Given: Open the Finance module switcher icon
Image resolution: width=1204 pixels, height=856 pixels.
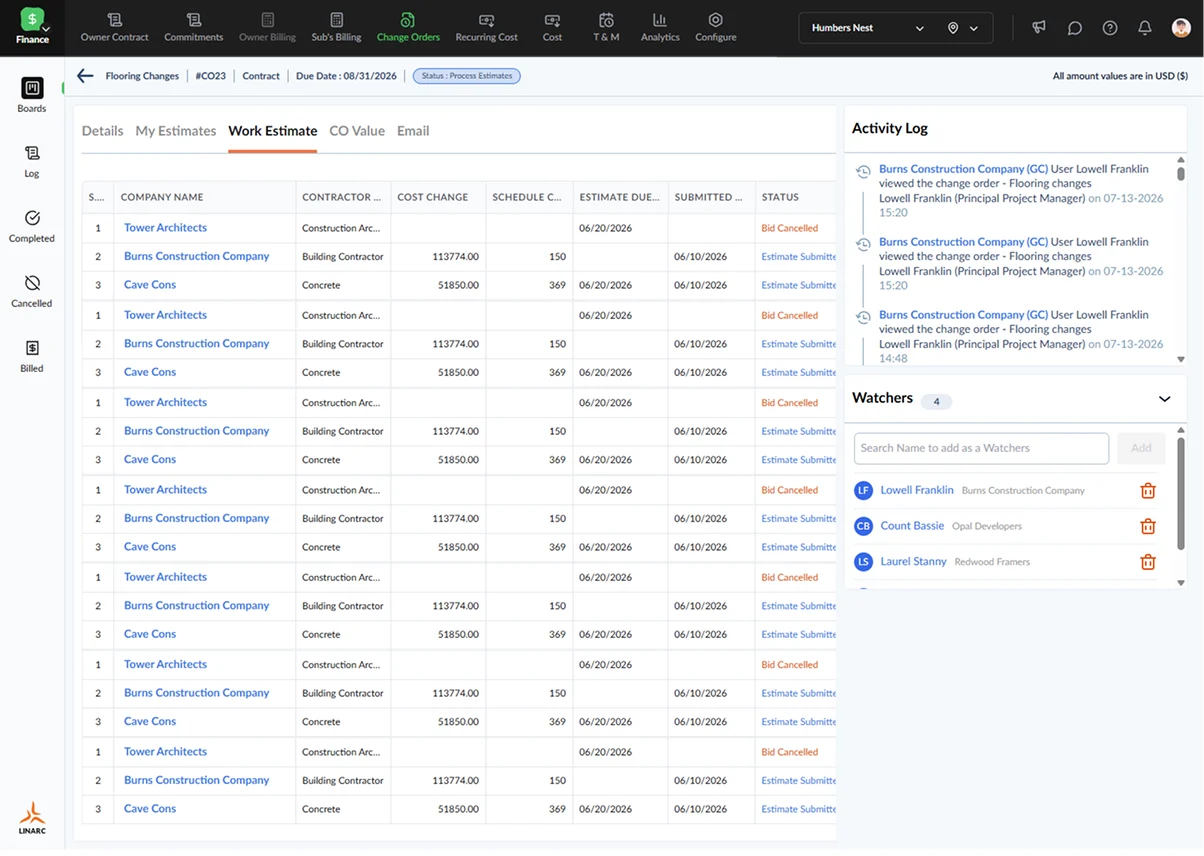Looking at the screenshot, I should click(x=32, y=26).
